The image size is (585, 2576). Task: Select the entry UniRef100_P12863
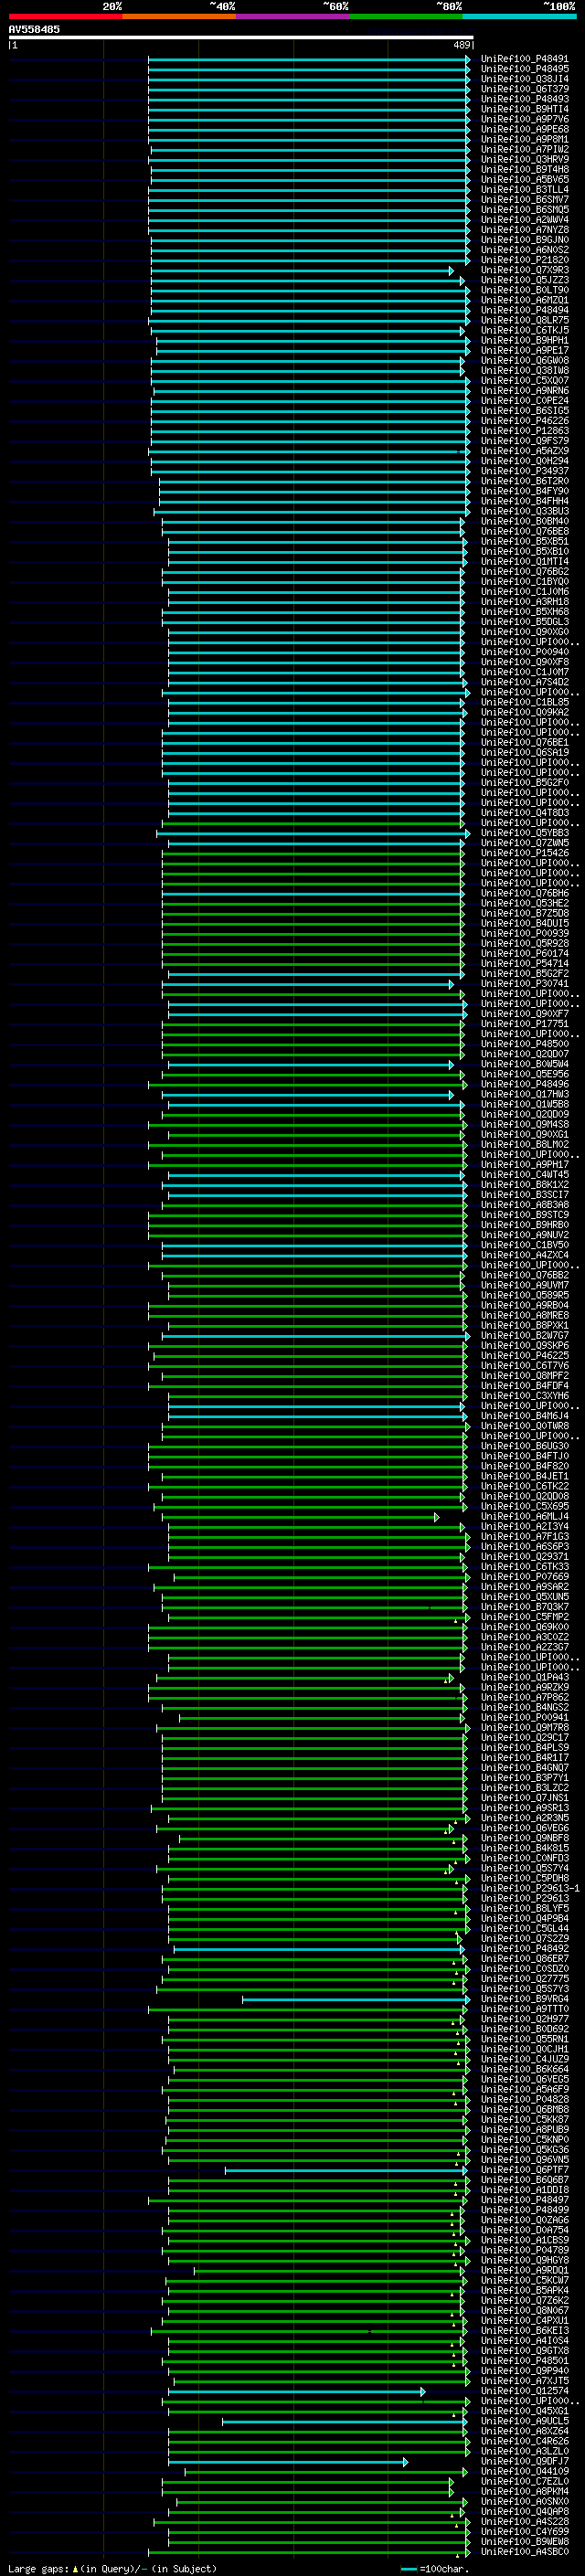[524, 431]
